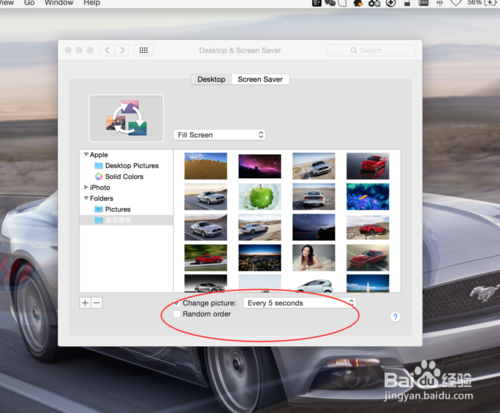Choose the white Mustang rear view thumbnail
Viewport: 500px width, 413px height.
[314, 197]
